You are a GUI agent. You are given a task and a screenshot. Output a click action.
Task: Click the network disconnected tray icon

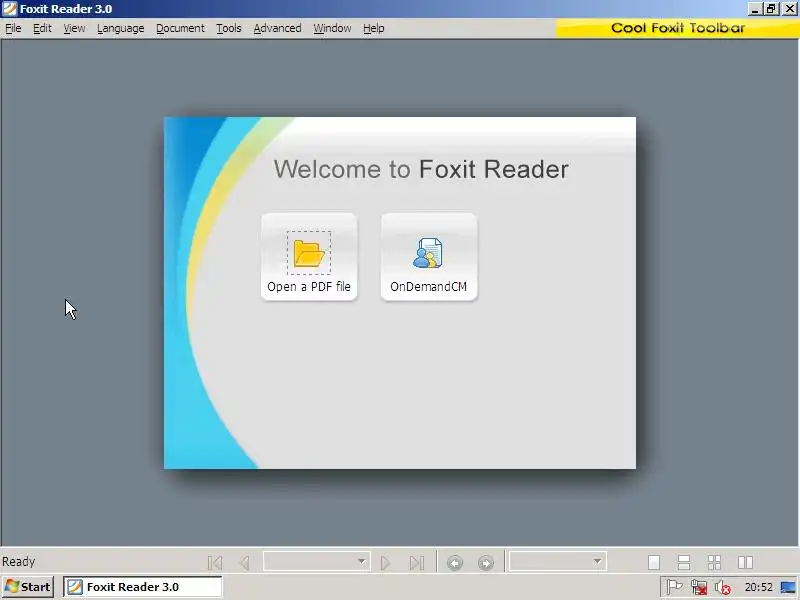pyautogui.click(x=699, y=587)
